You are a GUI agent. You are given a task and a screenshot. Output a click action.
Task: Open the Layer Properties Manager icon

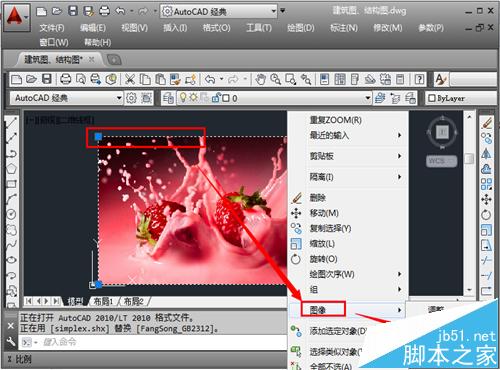coord(168,98)
